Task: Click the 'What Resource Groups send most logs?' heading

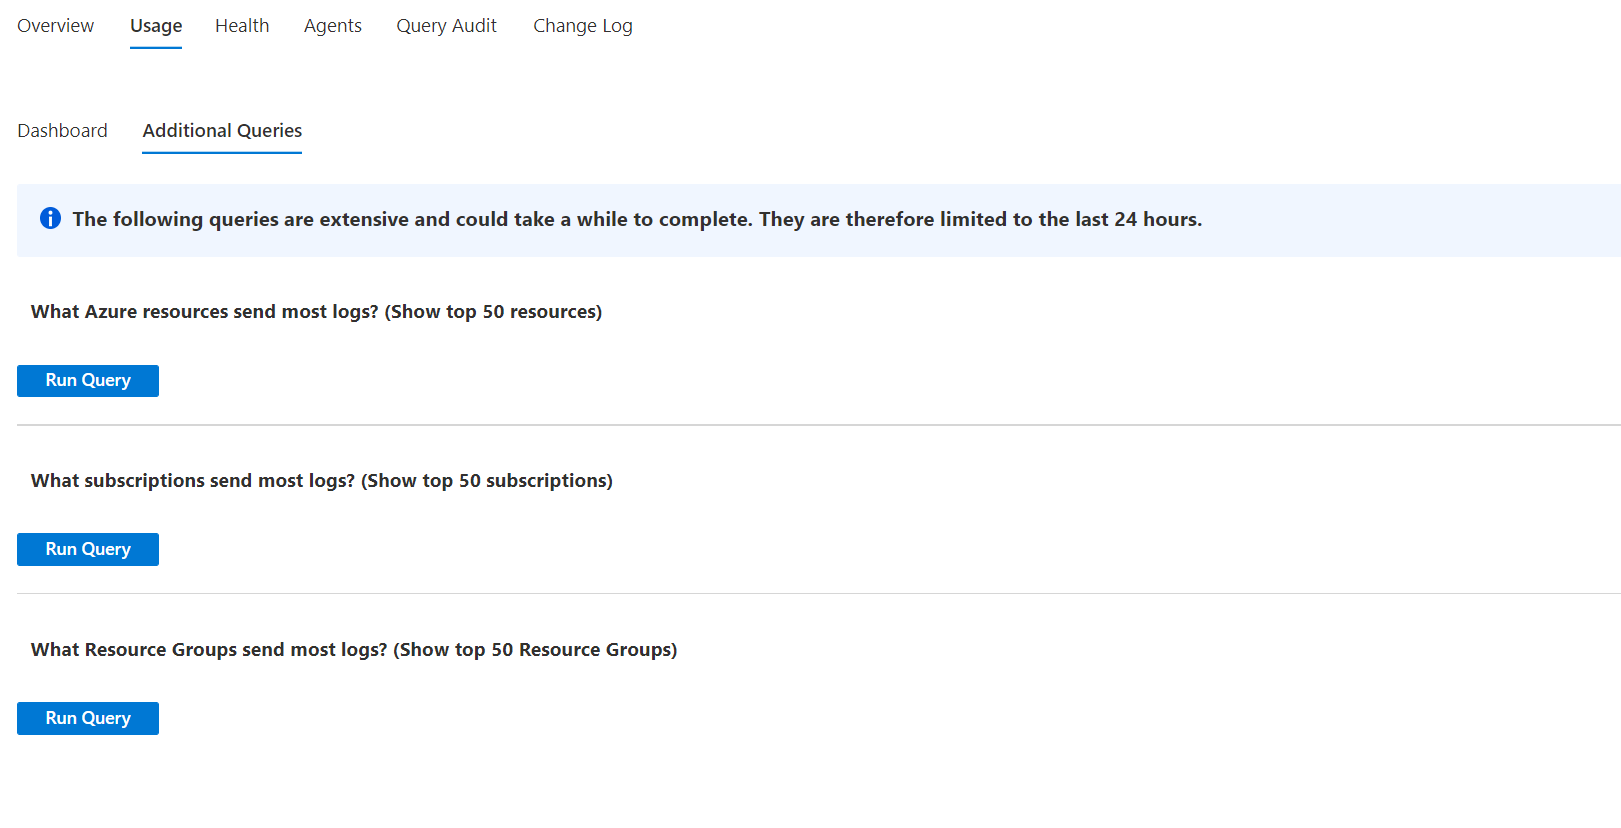Action: coord(209,650)
